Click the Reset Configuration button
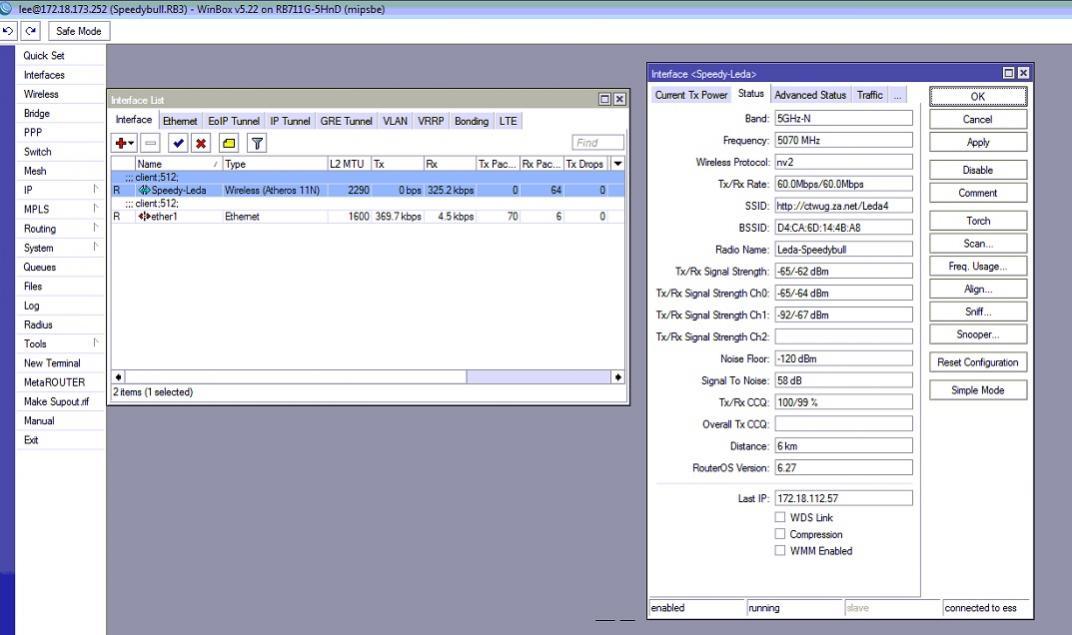Viewport: 1072px width, 635px height. pyautogui.click(x=977, y=362)
